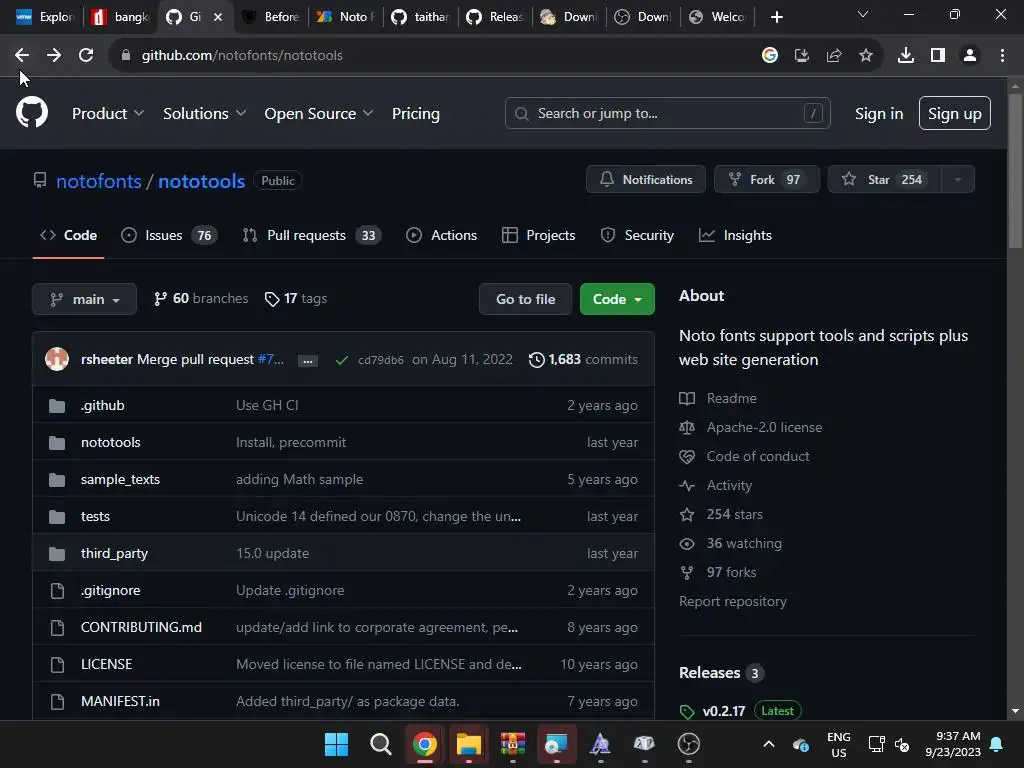1024x768 pixels.
Task: Expand the Product menu
Action: pos(108,114)
